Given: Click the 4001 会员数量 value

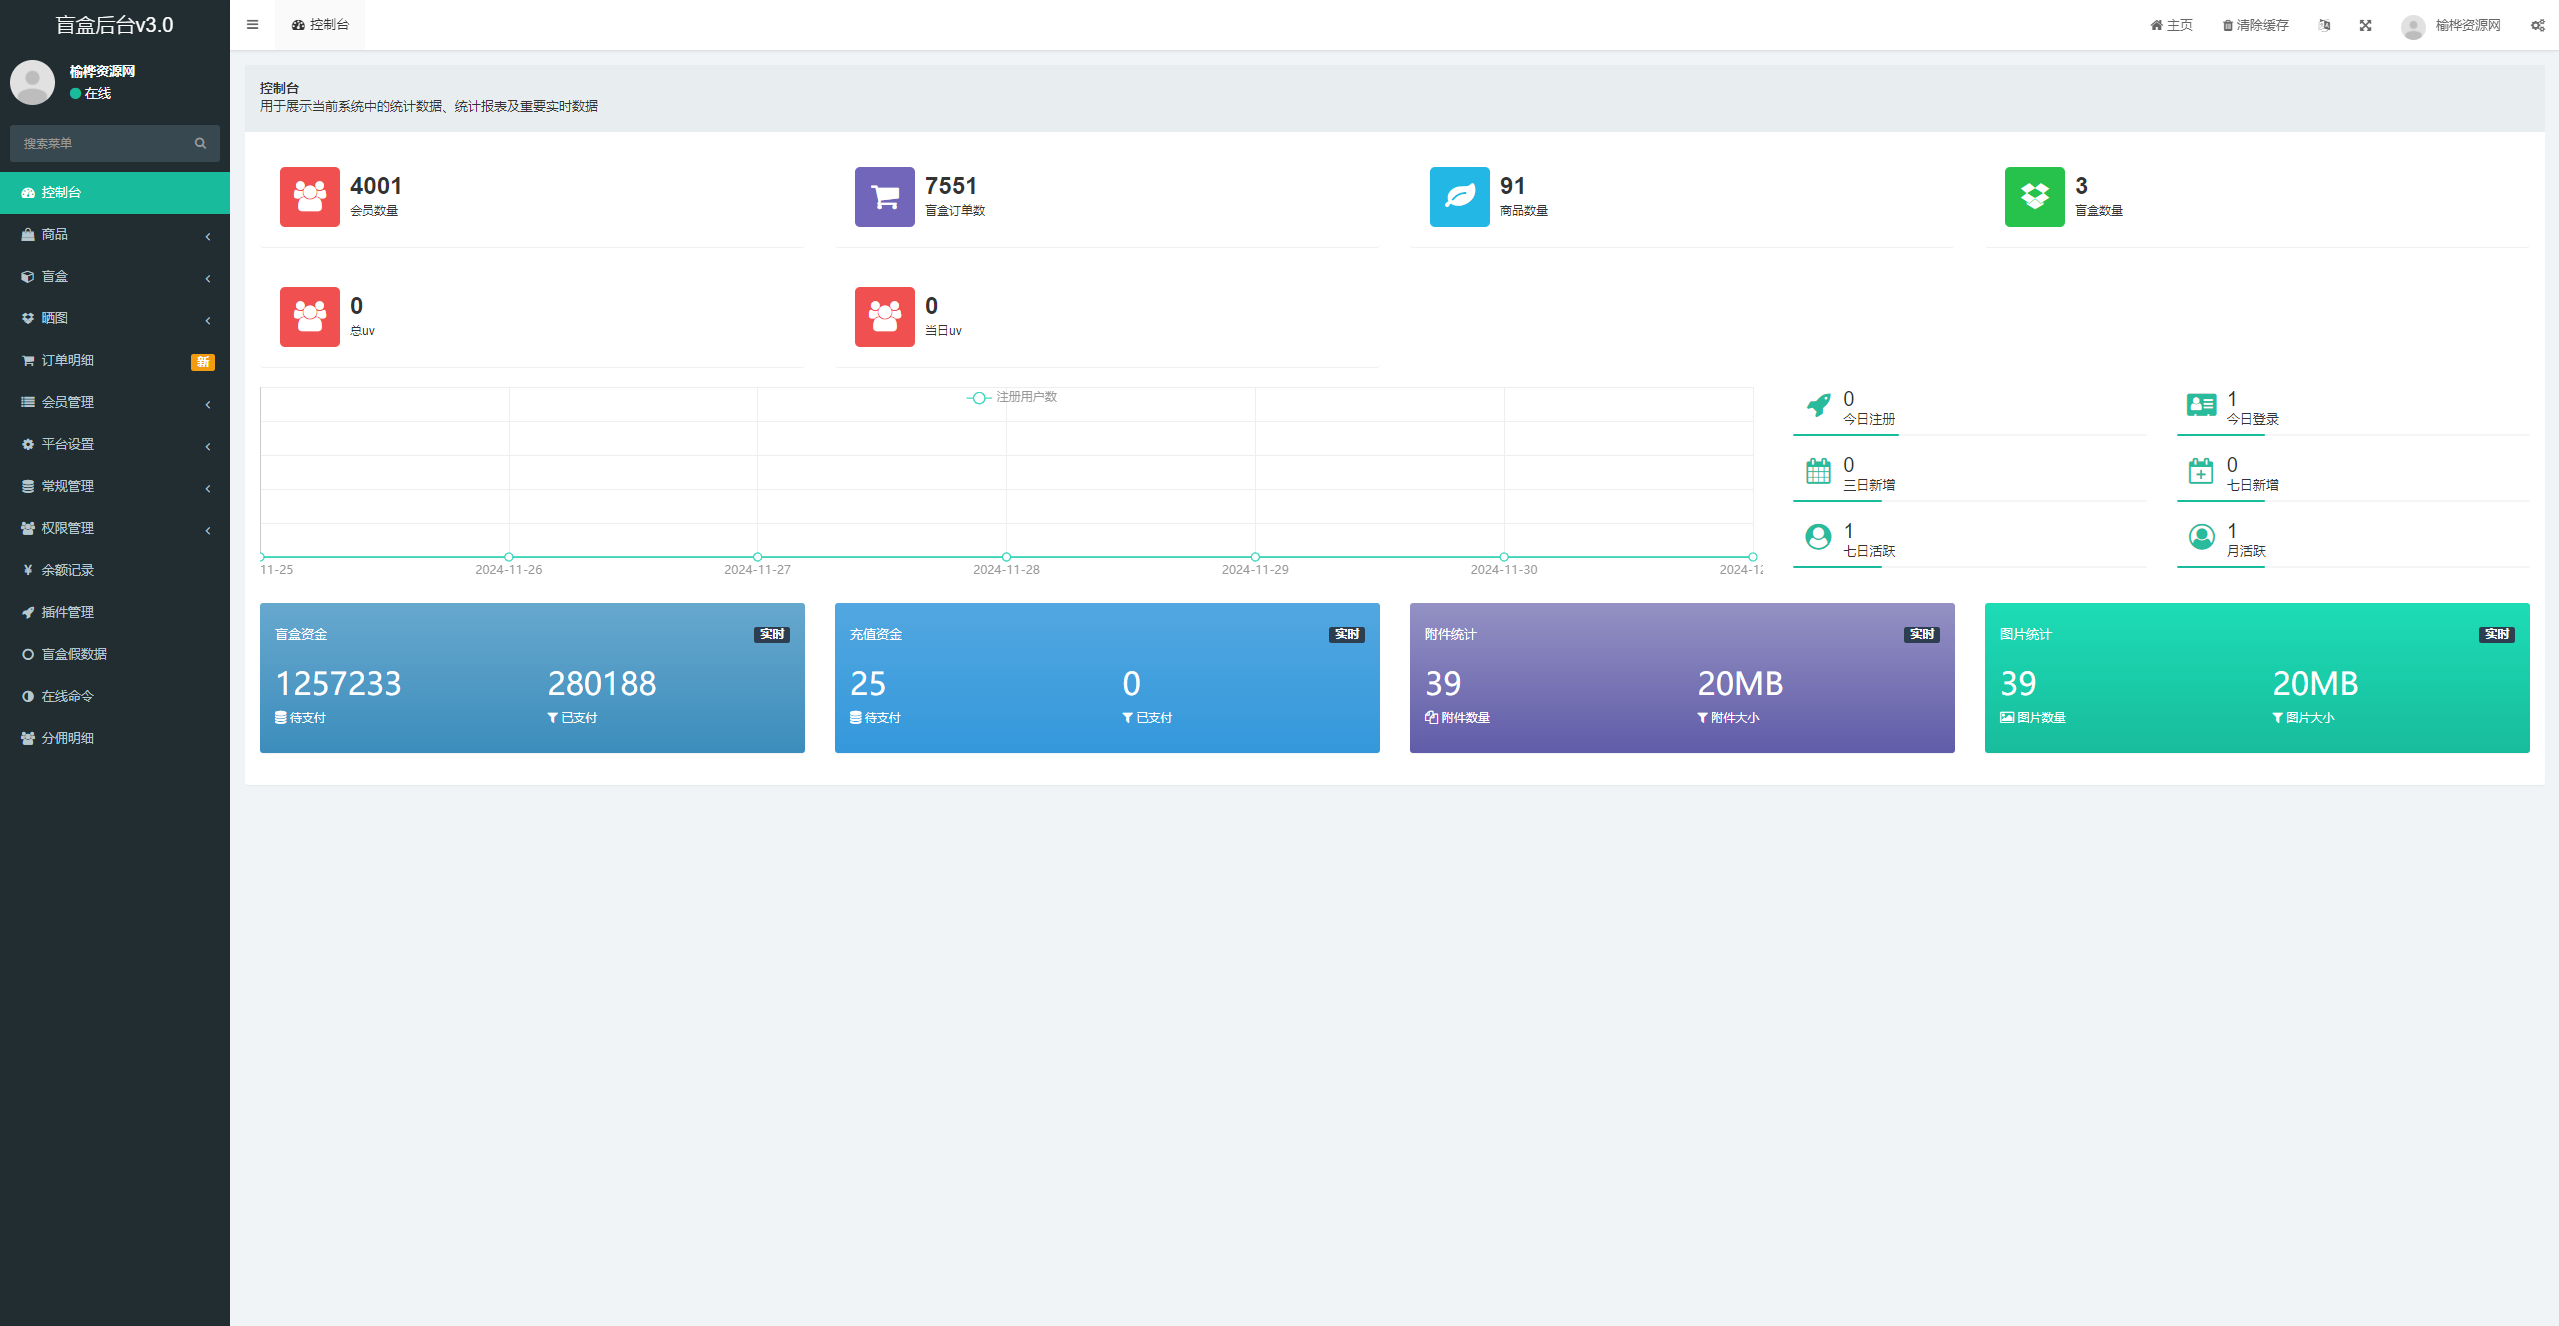Looking at the screenshot, I should (x=376, y=186).
